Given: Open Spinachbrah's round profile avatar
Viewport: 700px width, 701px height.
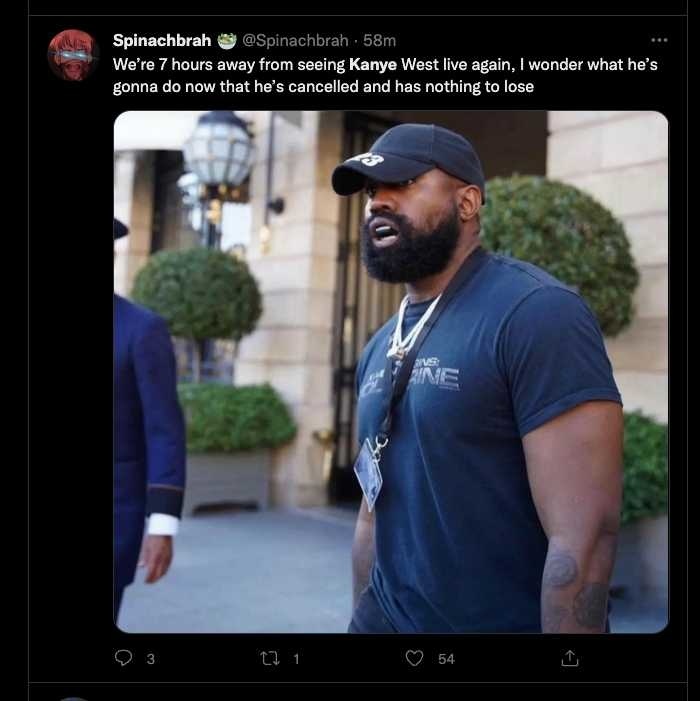Looking at the screenshot, I should coord(73,55).
